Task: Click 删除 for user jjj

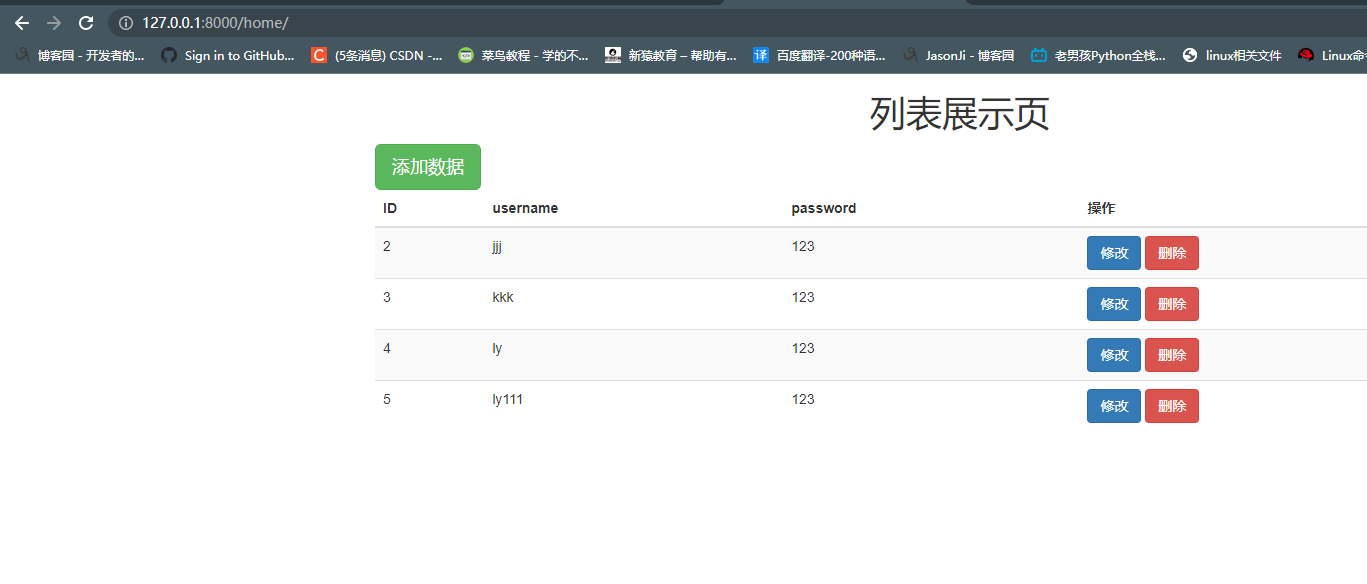Action: click(1172, 253)
